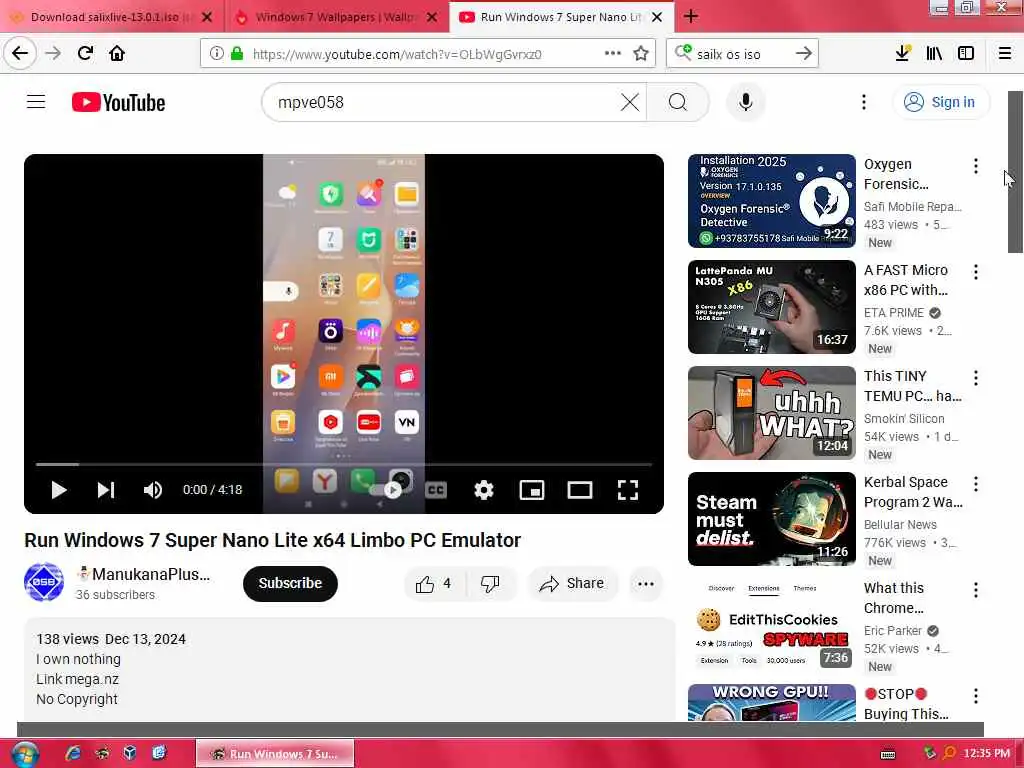
Task: Clear the YouTube search text
Action: [630, 102]
